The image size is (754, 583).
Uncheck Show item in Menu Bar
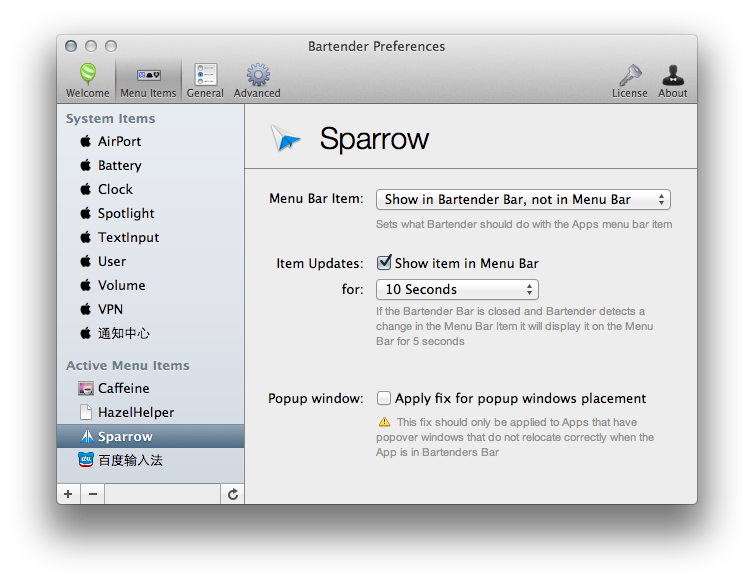click(384, 264)
